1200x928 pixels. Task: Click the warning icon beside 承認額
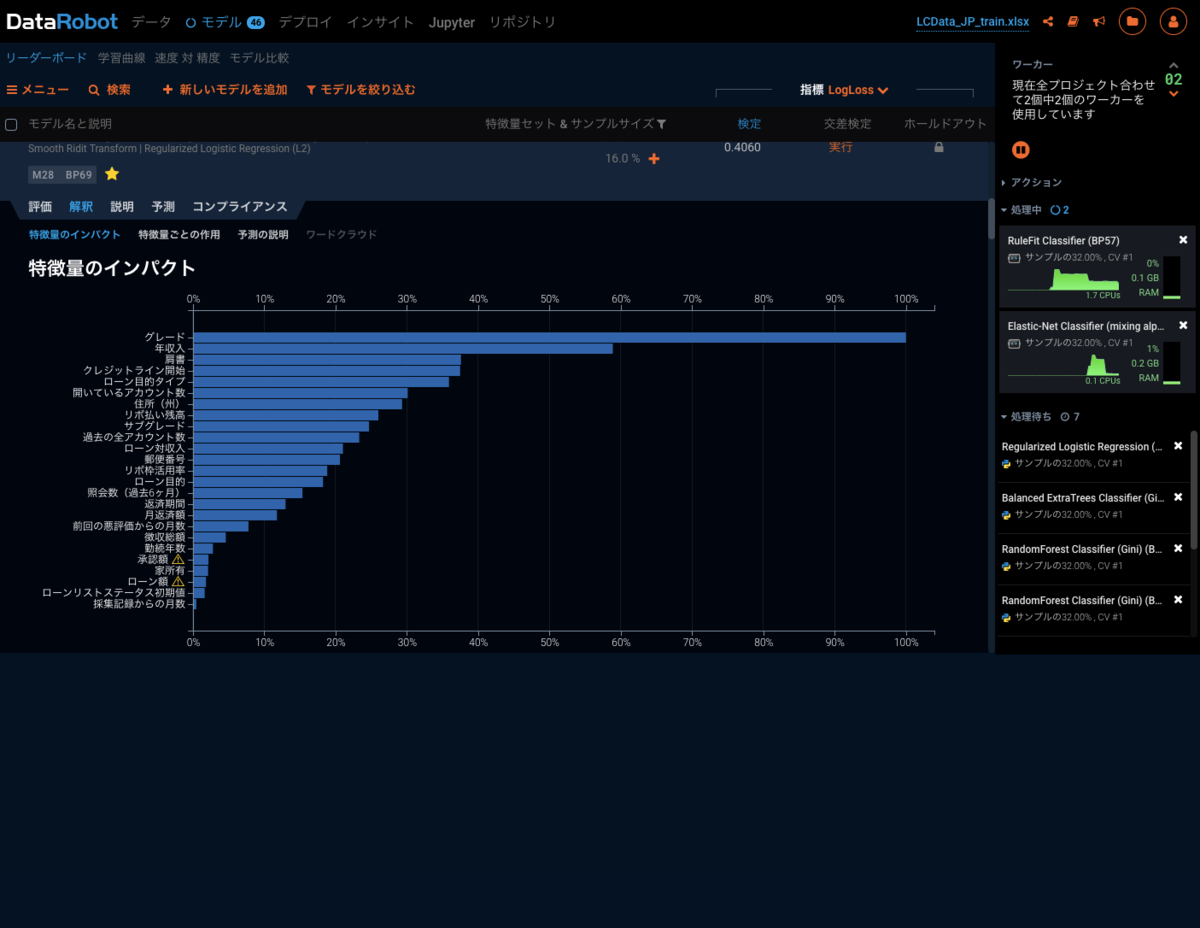click(x=178, y=559)
